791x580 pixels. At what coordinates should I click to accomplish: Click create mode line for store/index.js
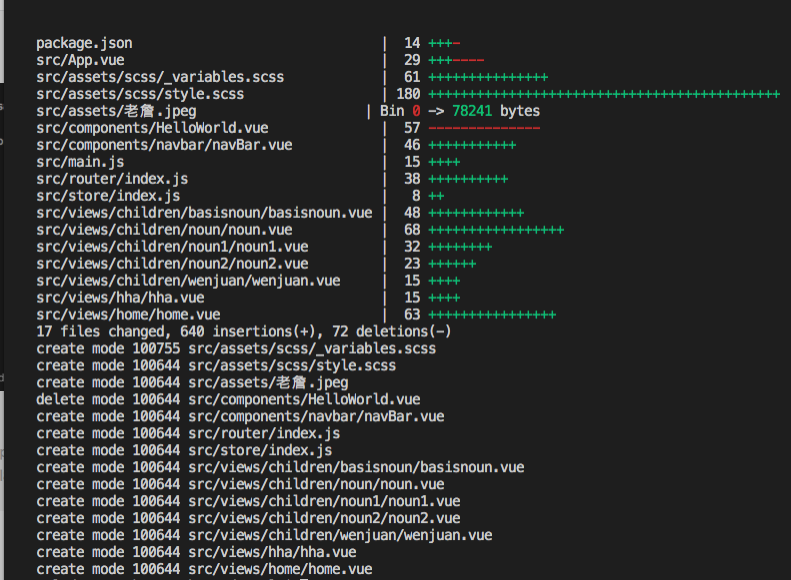point(184,451)
